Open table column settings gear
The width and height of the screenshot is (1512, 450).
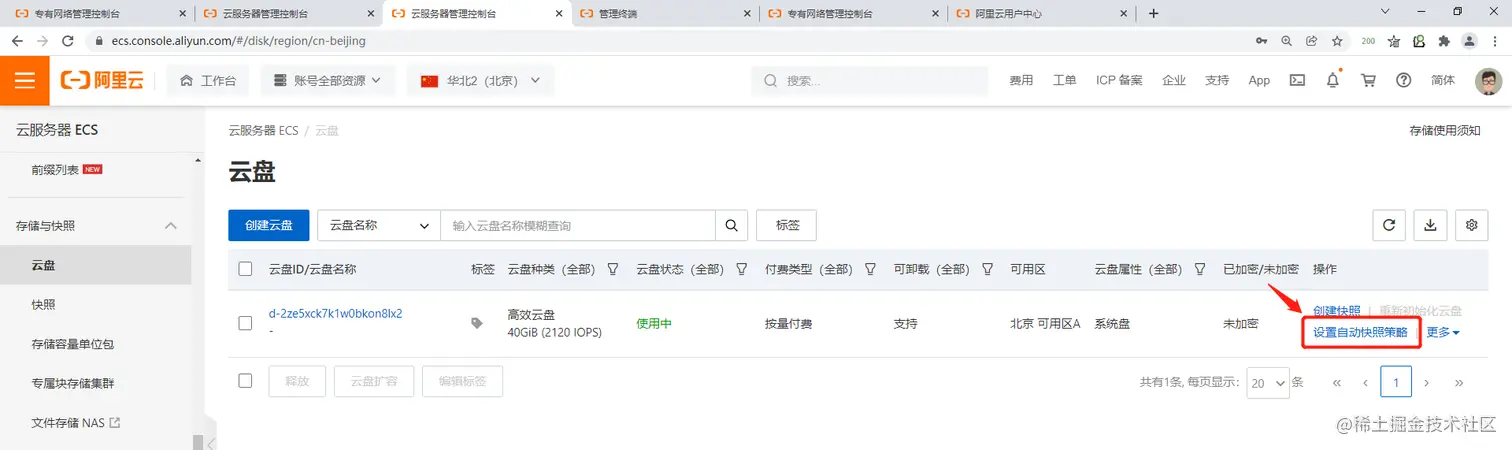coord(1471,225)
